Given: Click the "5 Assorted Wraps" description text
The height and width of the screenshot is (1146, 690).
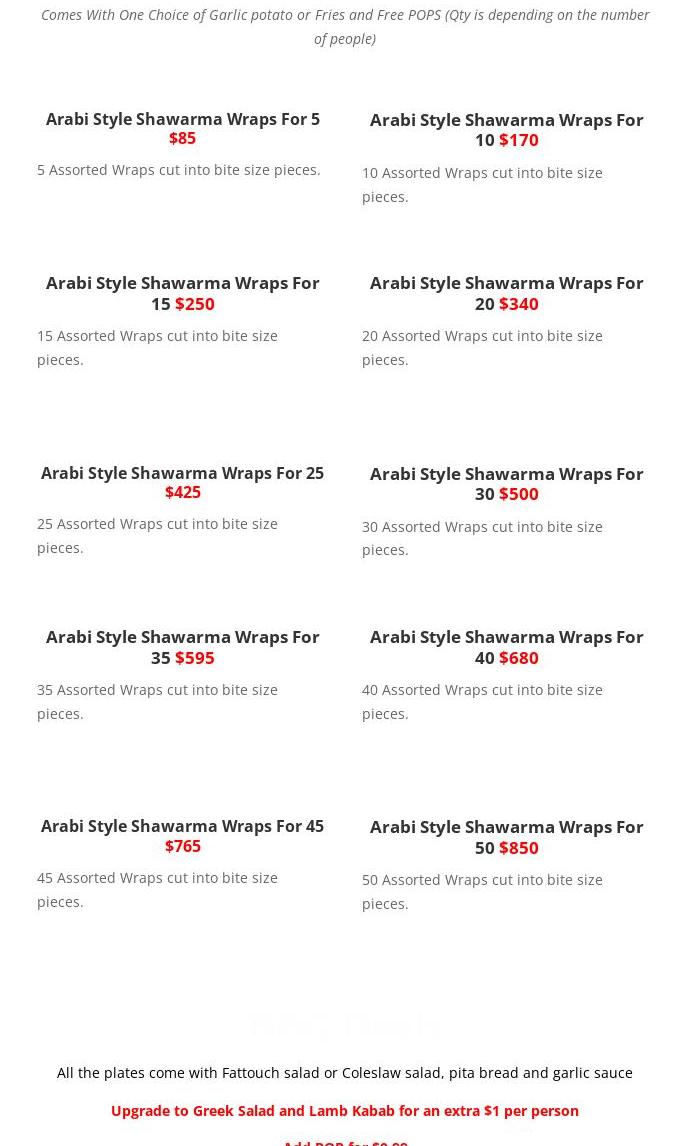Looking at the screenshot, I should pyautogui.click(x=179, y=170).
